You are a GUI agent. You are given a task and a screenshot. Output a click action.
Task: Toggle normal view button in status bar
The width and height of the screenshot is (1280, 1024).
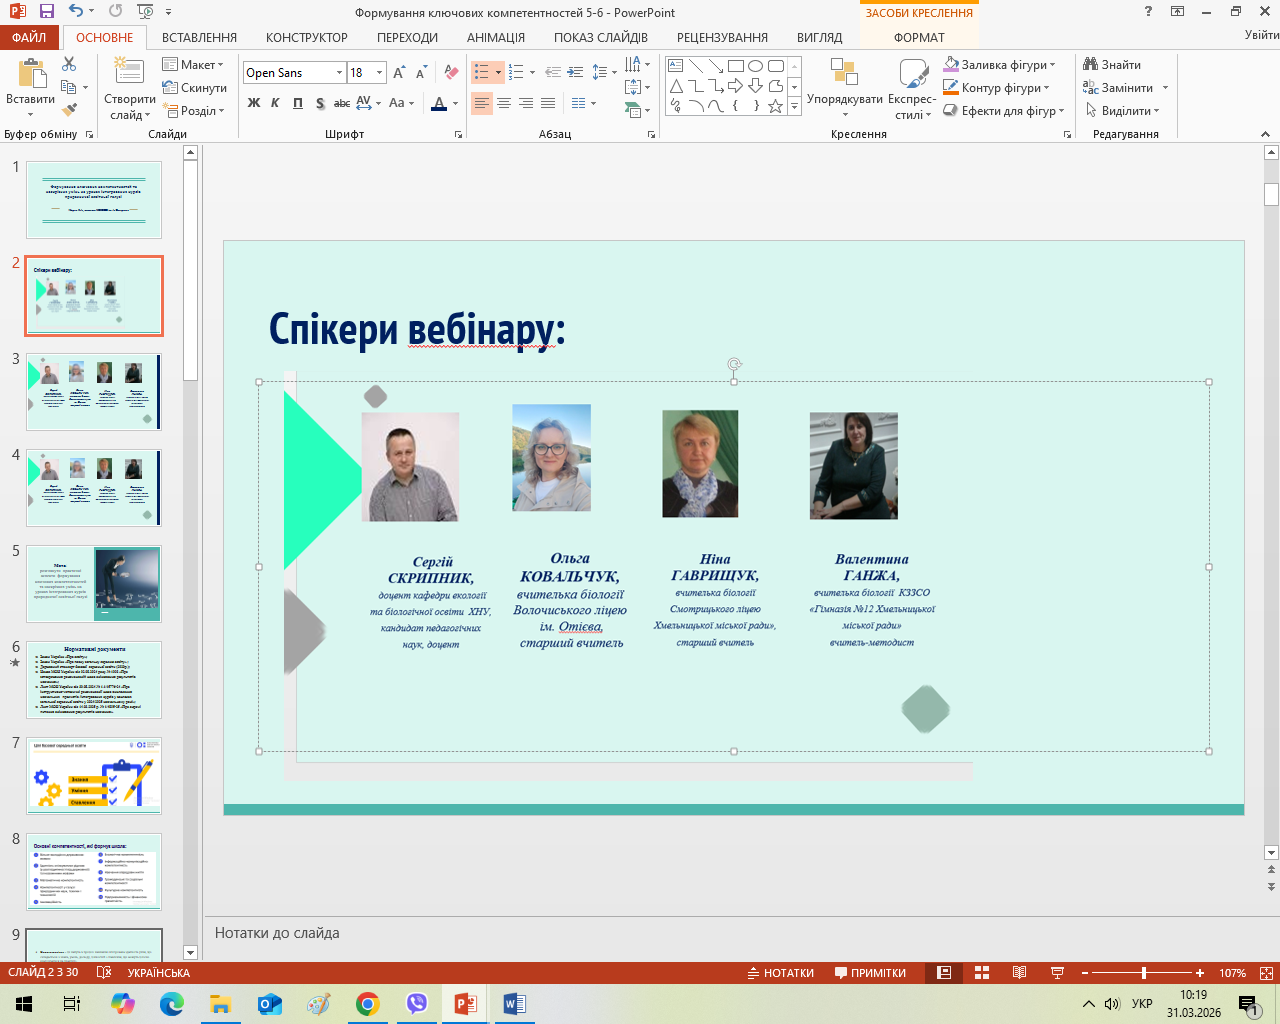click(944, 973)
